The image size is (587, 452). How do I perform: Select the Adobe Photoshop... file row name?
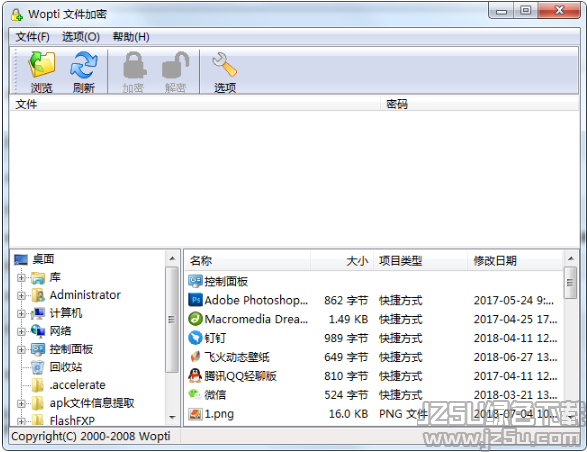[x=256, y=300]
